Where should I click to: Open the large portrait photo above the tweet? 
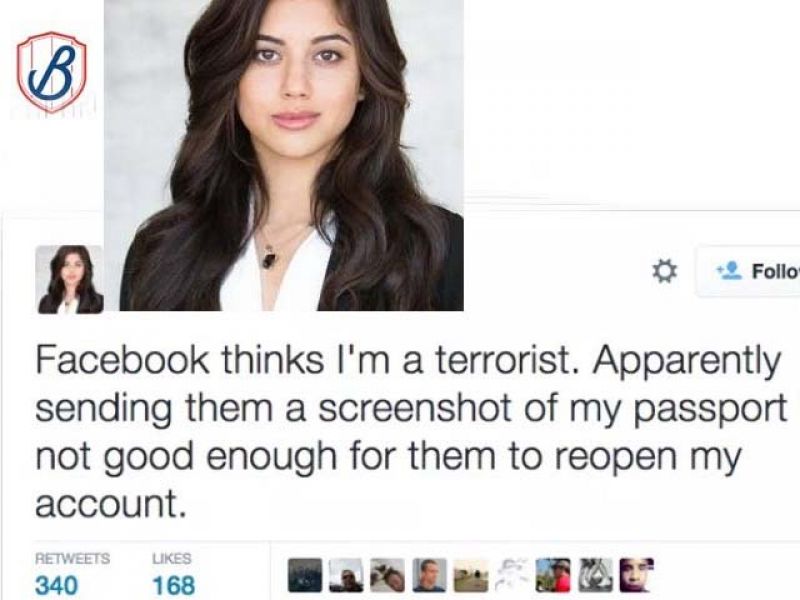(284, 155)
